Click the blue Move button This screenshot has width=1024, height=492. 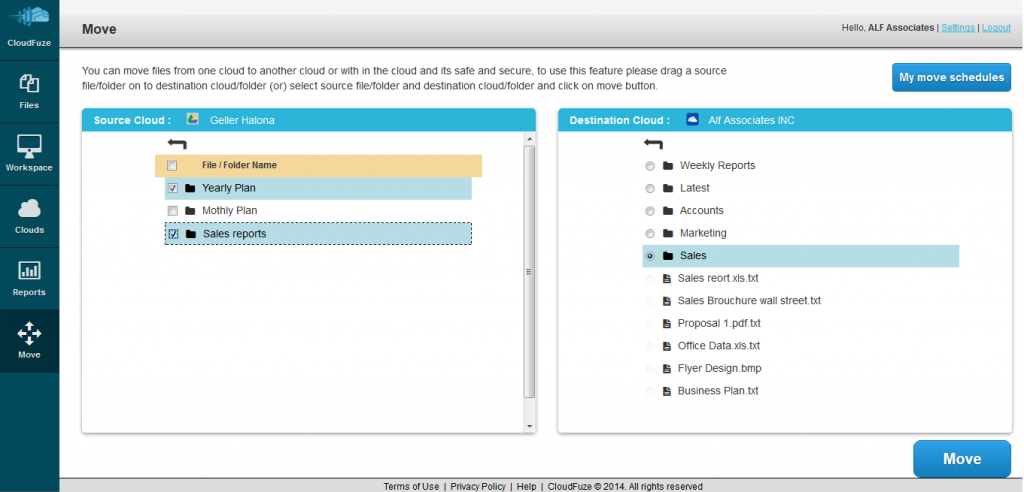coord(962,459)
